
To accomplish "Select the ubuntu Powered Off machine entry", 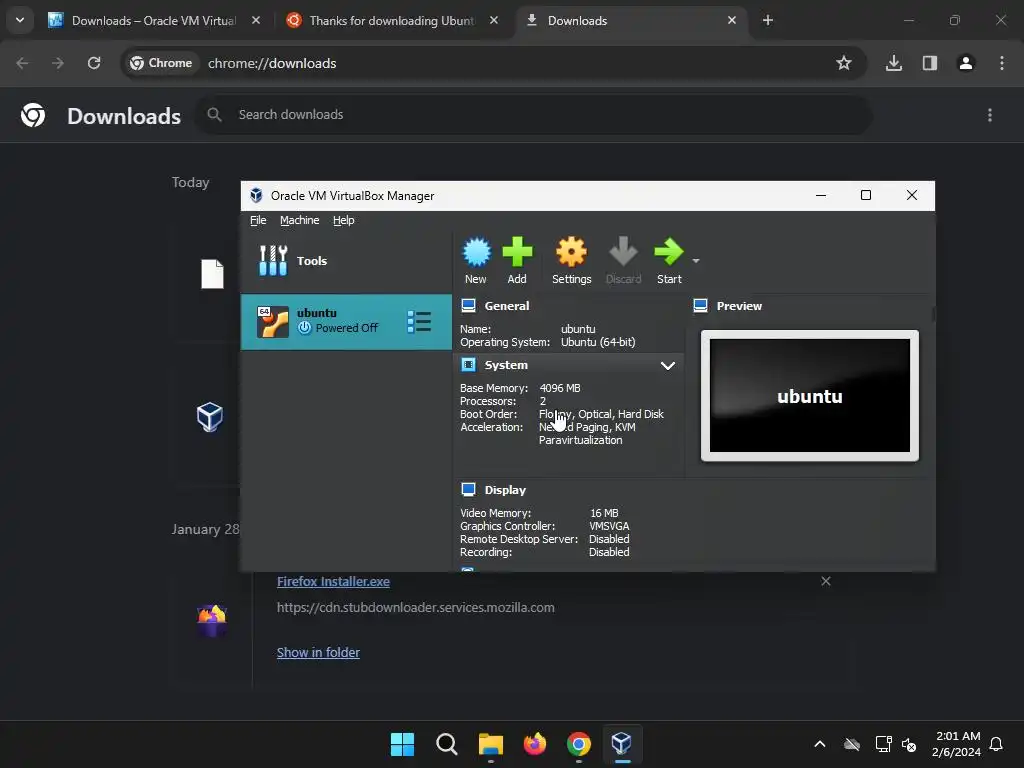I will [x=346, y=321].
